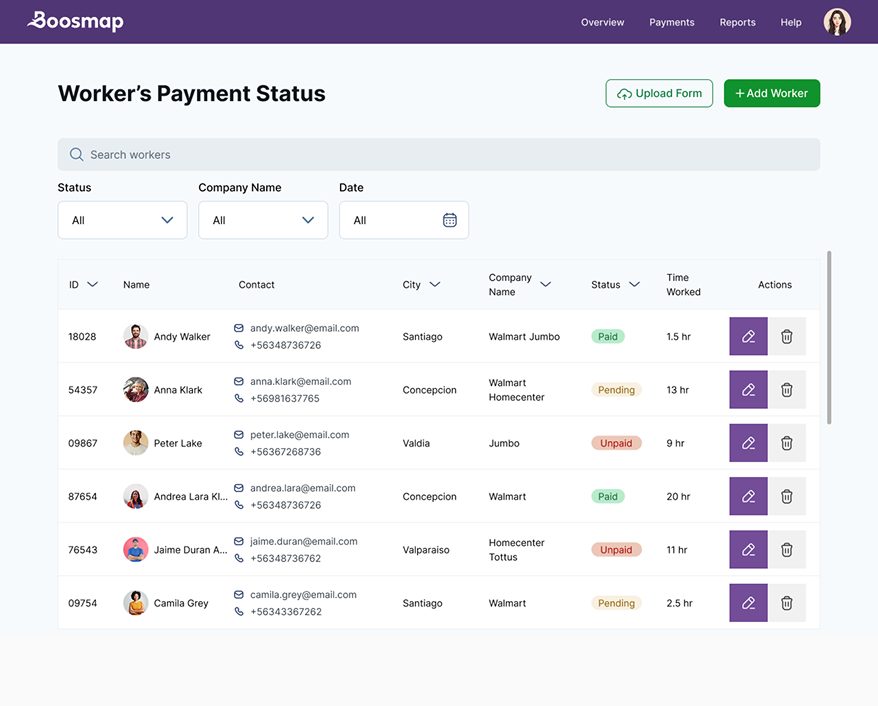Delete Jaime Duran's row
878x706 pixels.
(787, 550)
